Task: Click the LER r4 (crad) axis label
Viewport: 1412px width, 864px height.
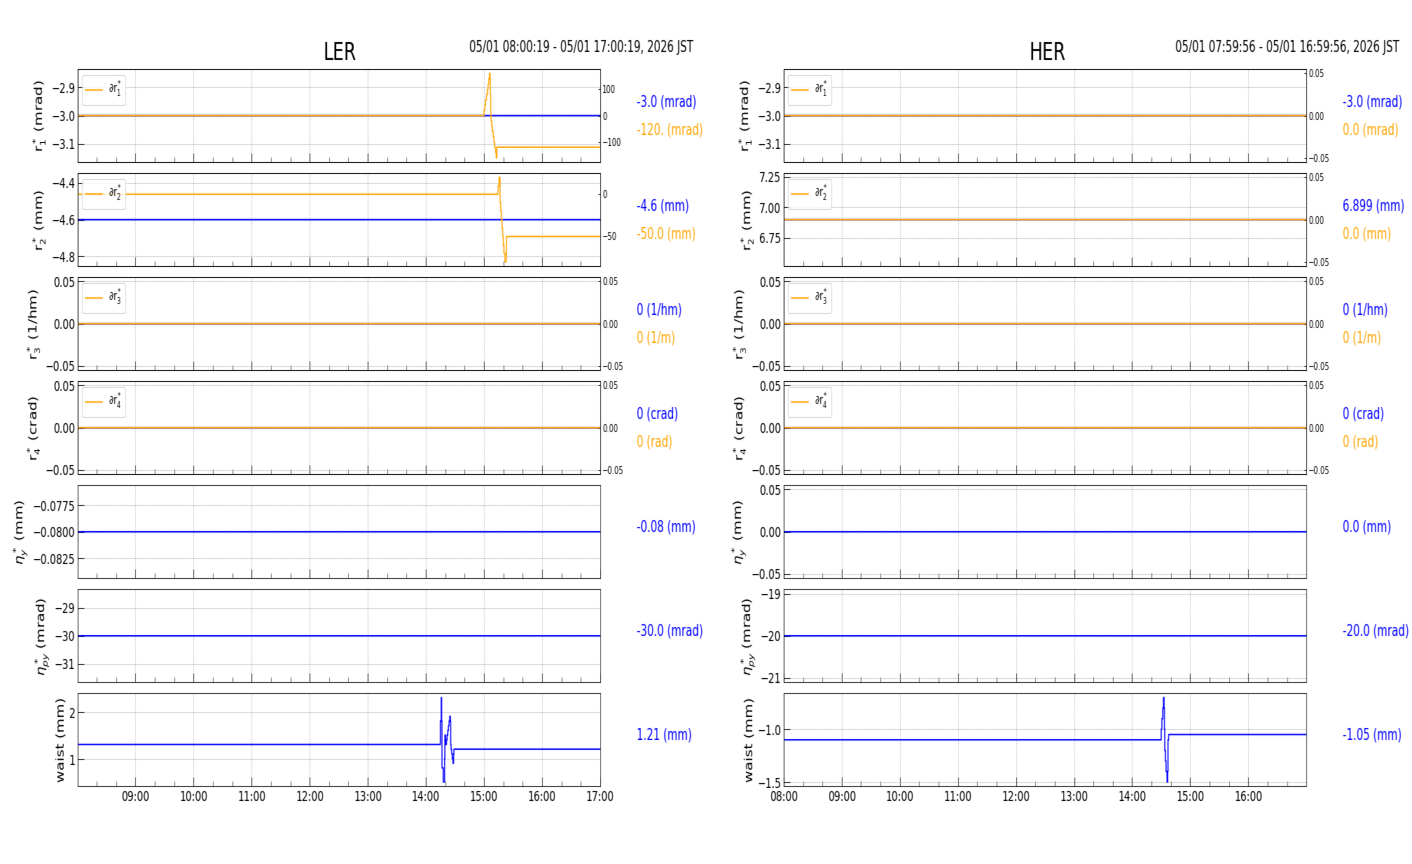Action: [x=33, y=428]
